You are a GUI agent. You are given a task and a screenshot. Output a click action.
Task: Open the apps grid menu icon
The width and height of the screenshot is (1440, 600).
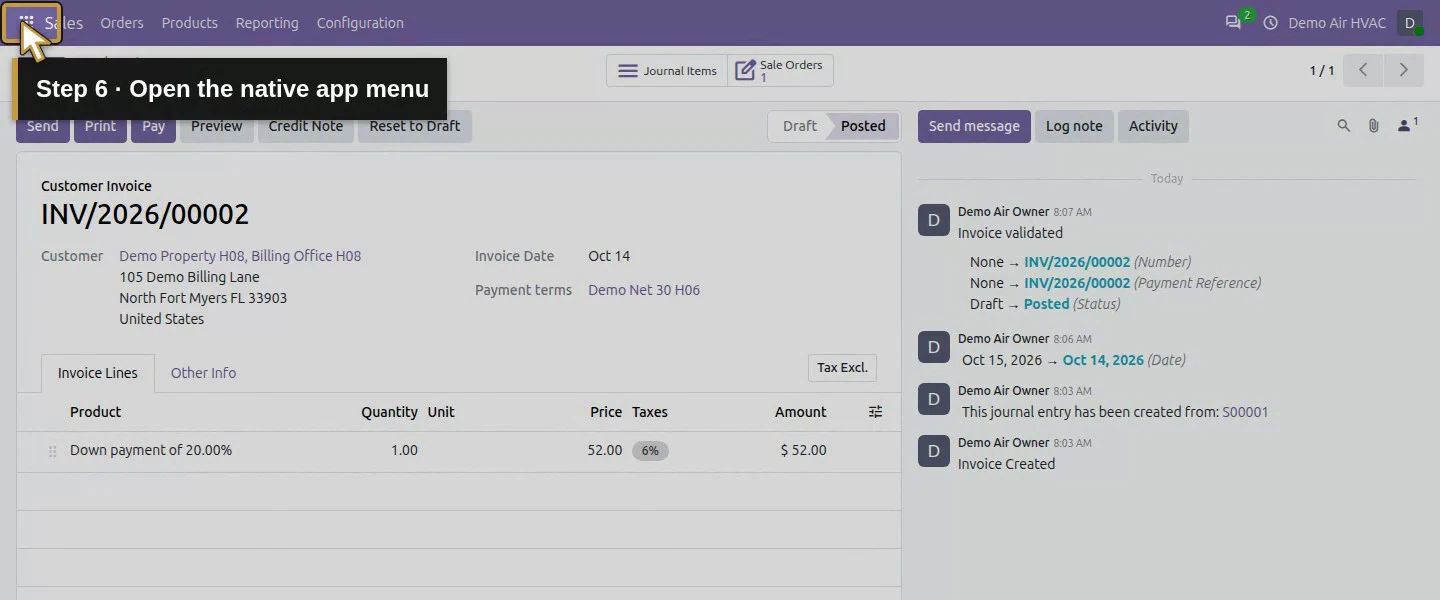point(27,22)
